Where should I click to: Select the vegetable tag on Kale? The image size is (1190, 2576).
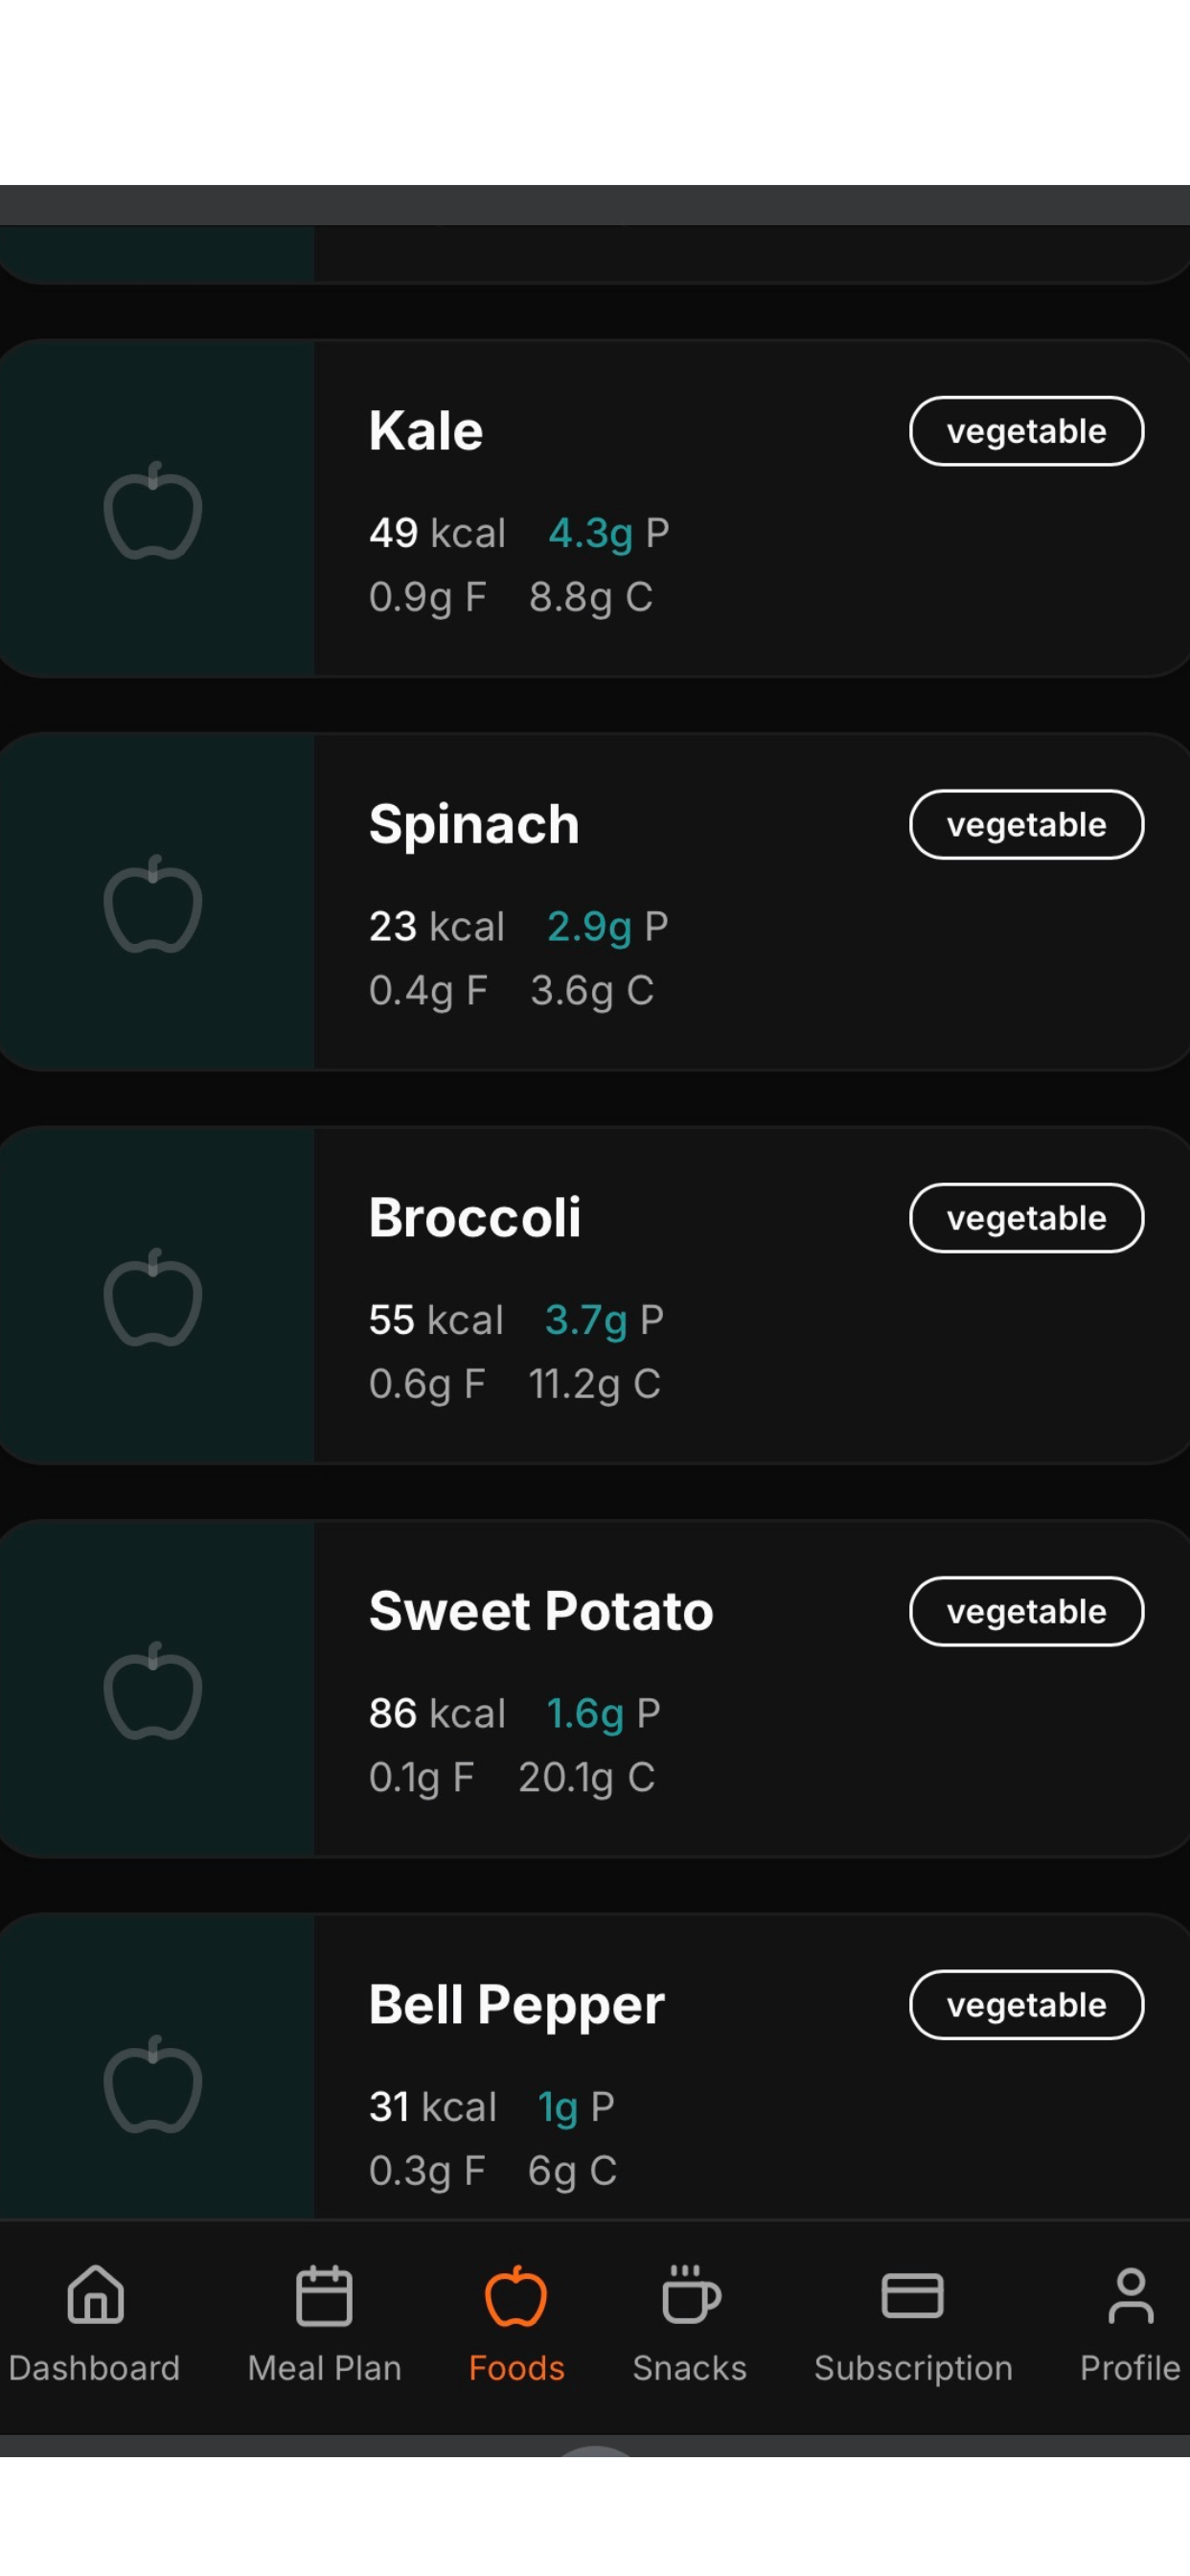[x=1026, y=431]
